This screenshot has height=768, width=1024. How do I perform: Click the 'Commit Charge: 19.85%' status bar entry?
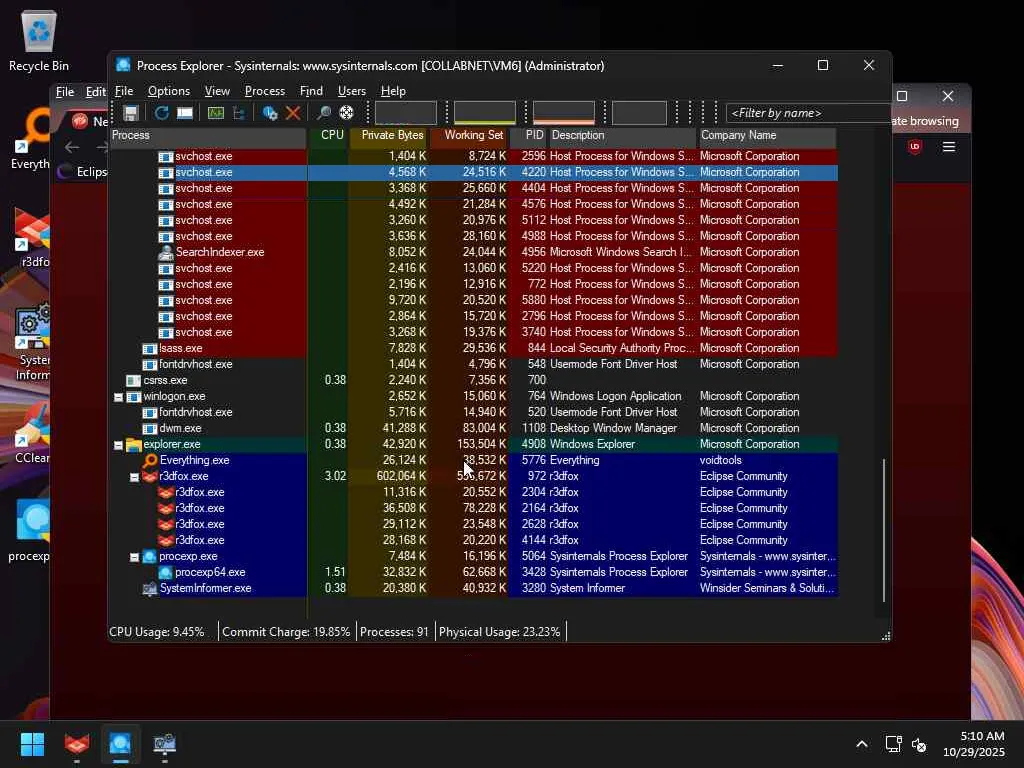coord(286,632)
